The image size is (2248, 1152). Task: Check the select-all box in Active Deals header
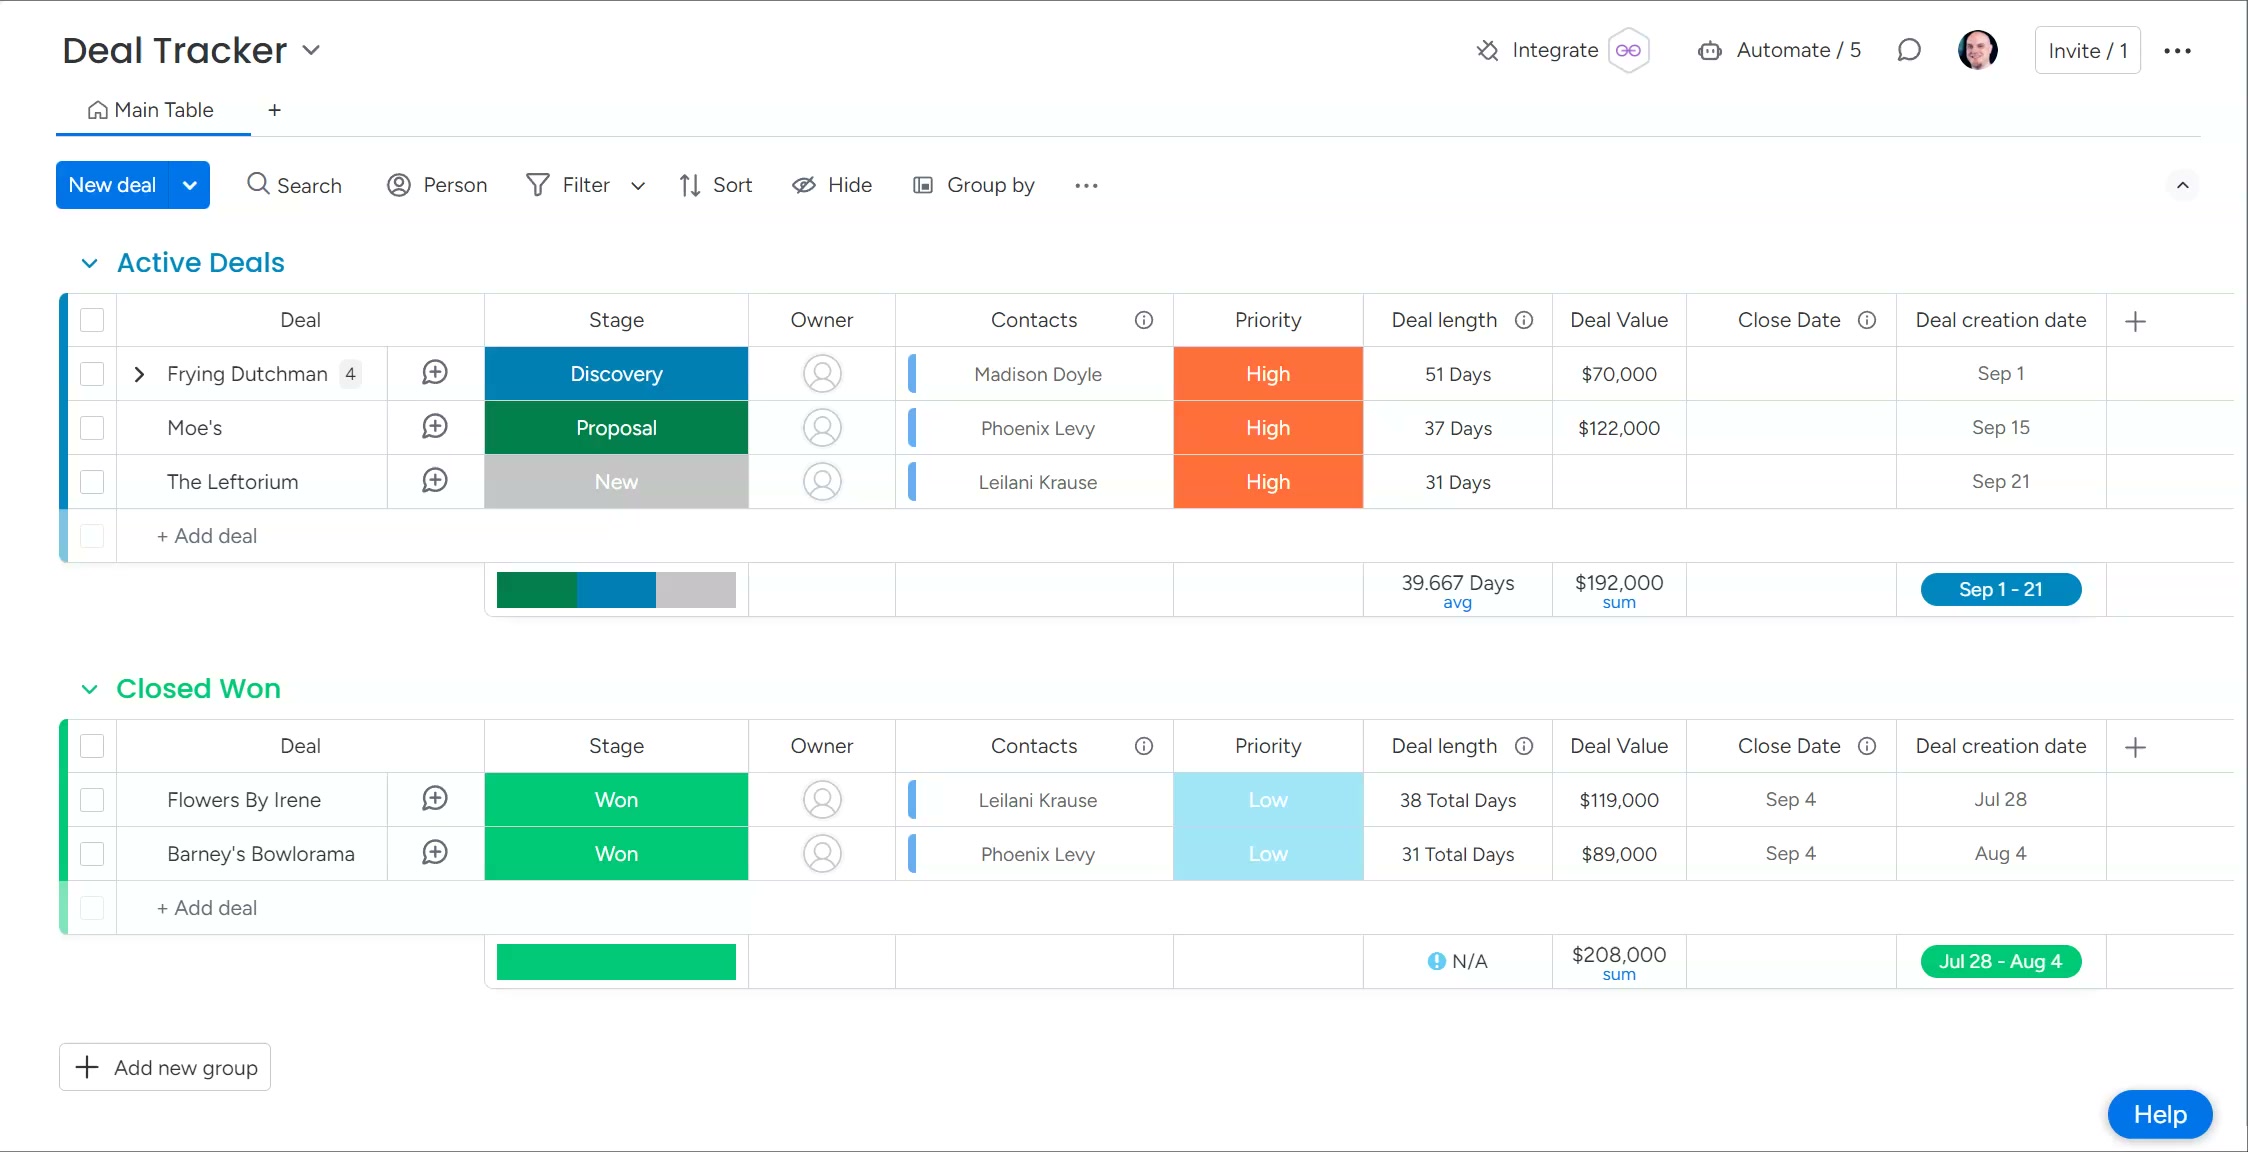point(92,320)
